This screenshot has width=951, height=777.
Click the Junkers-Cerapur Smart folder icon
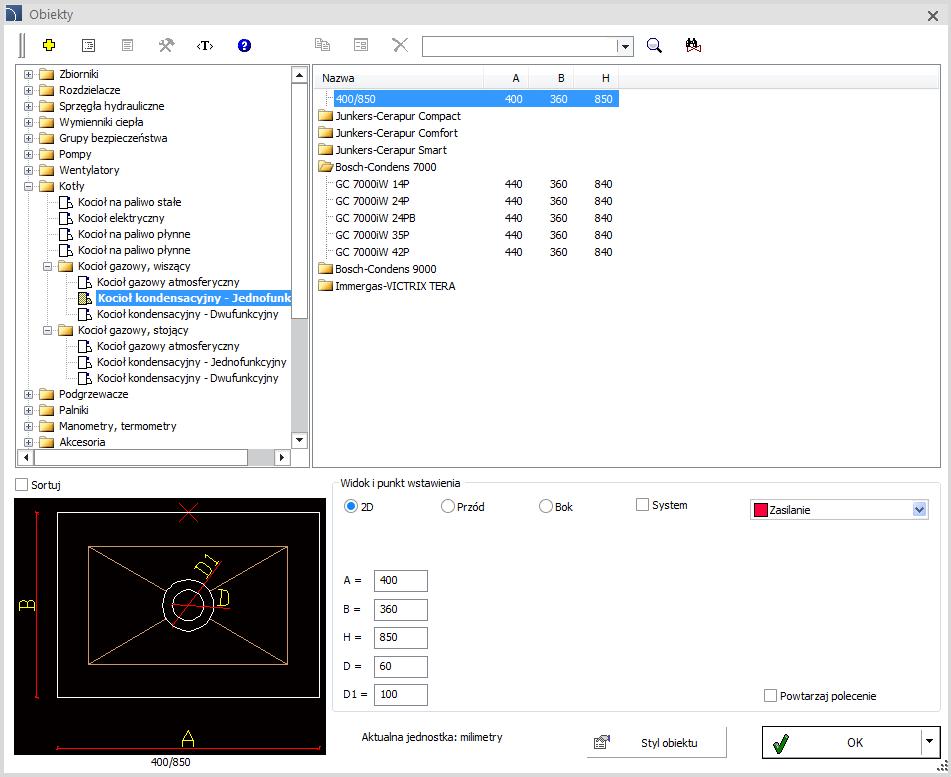[326, 150]
